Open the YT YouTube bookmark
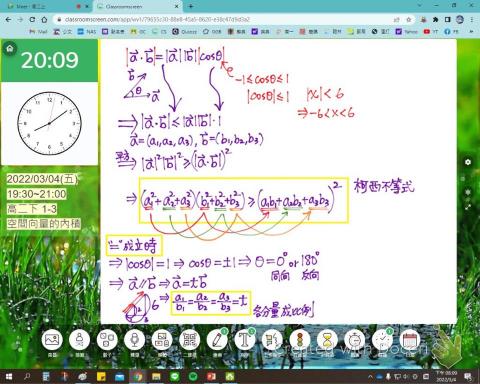Image resolution: width=480 pixels, height=384 pixels. (x=431, y=31)
